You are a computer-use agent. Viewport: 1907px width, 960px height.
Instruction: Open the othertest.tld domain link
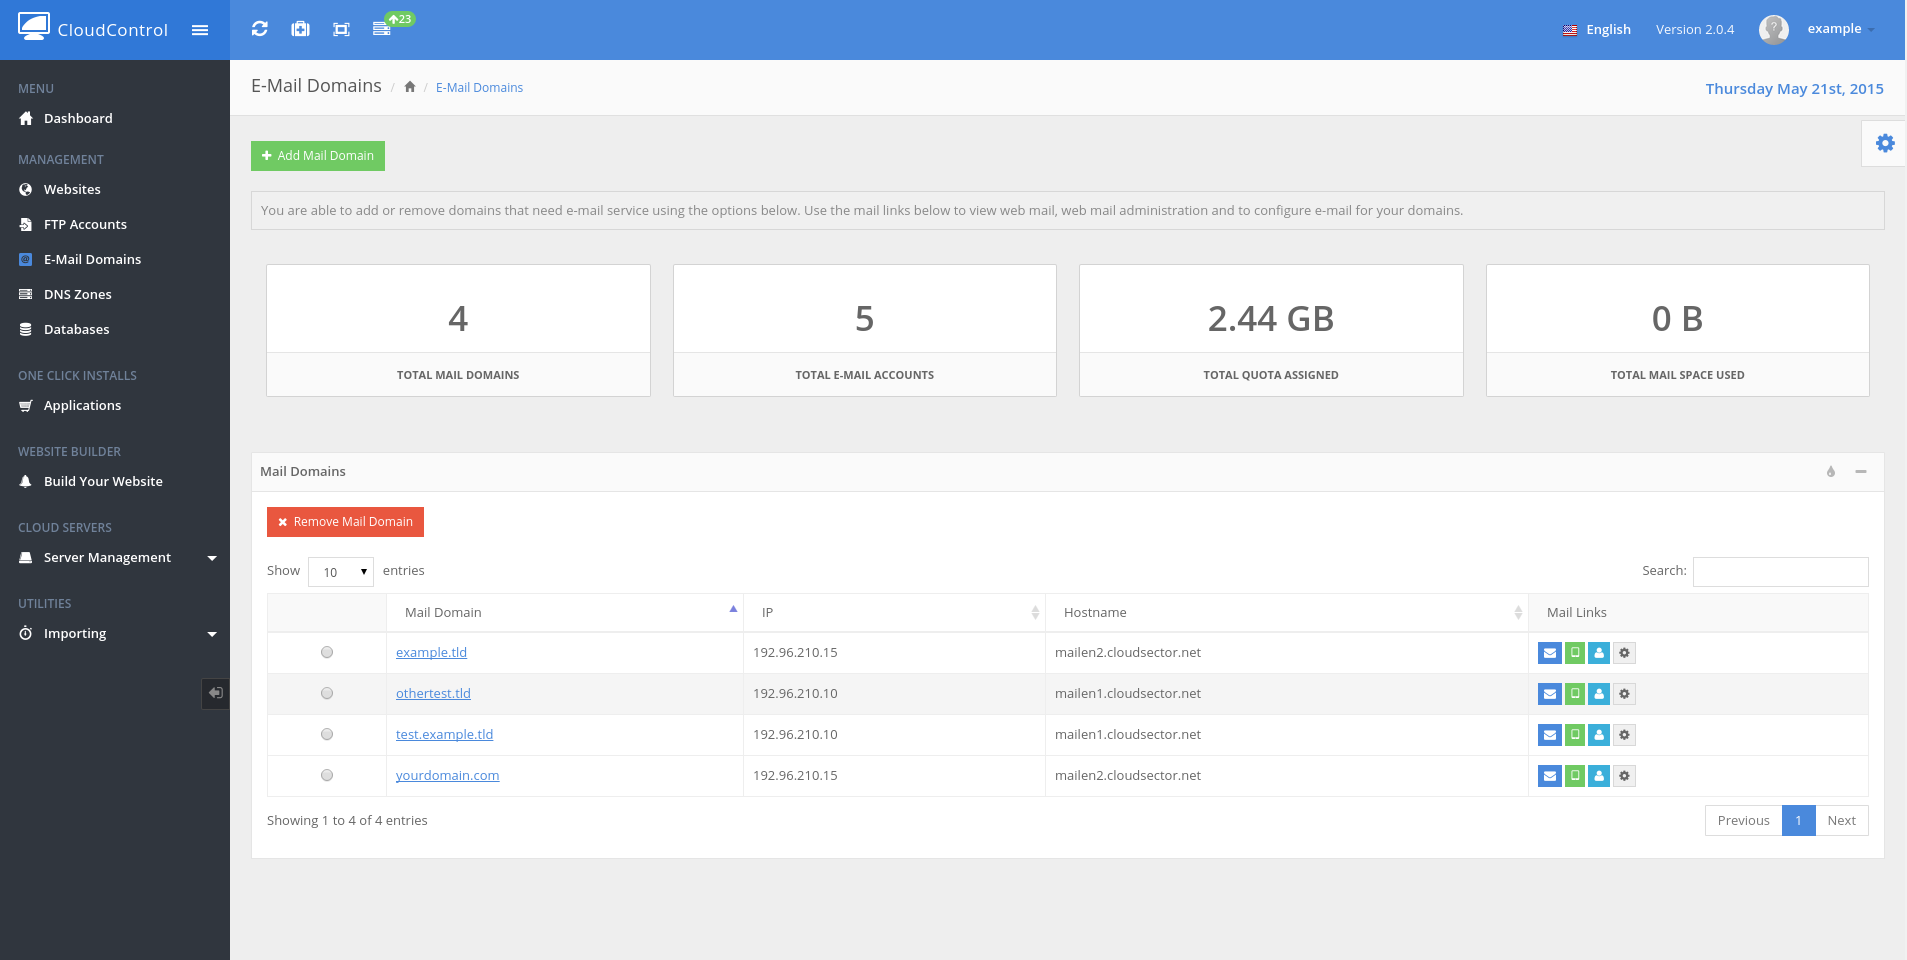tap(433, 693)
